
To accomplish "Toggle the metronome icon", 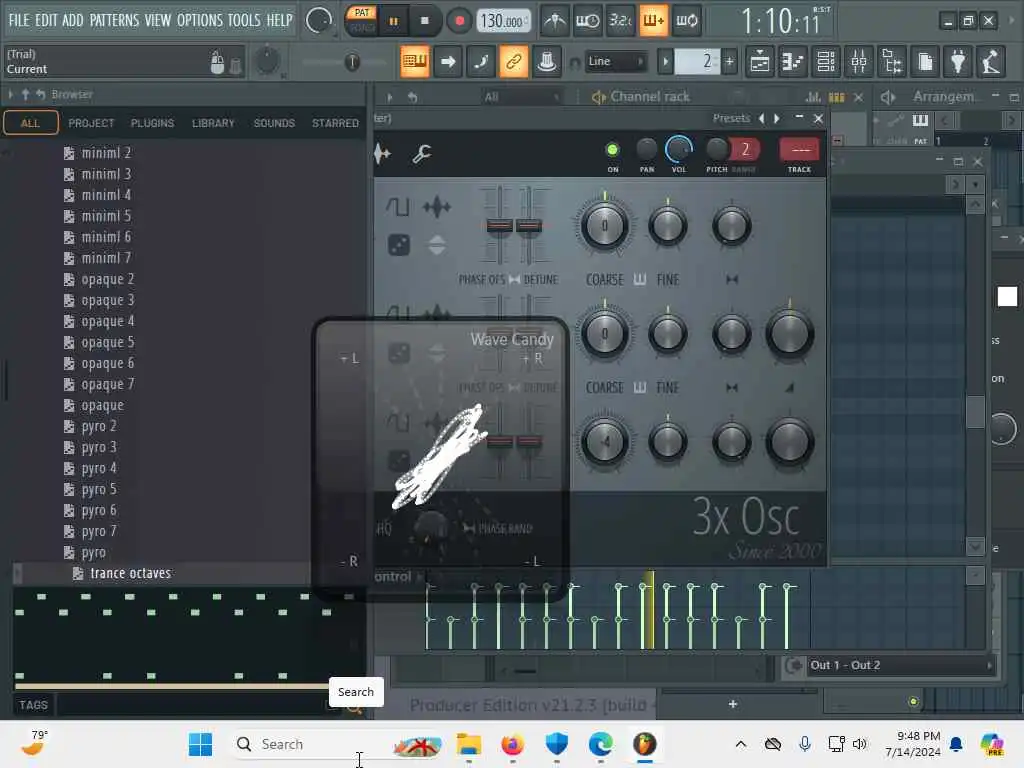I will coord(555,21).
